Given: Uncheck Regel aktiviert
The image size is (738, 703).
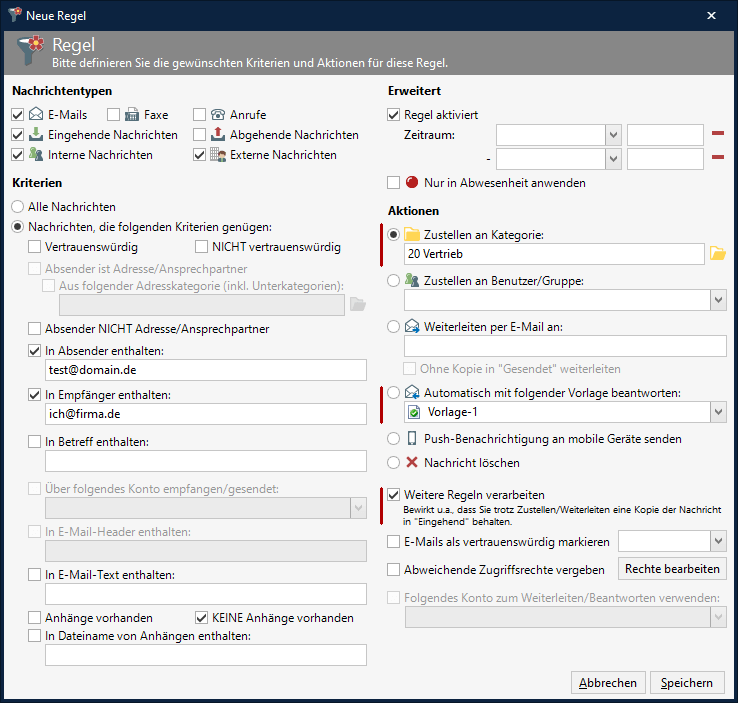Looking at the screenshot, I should click(x=394, y=115).
